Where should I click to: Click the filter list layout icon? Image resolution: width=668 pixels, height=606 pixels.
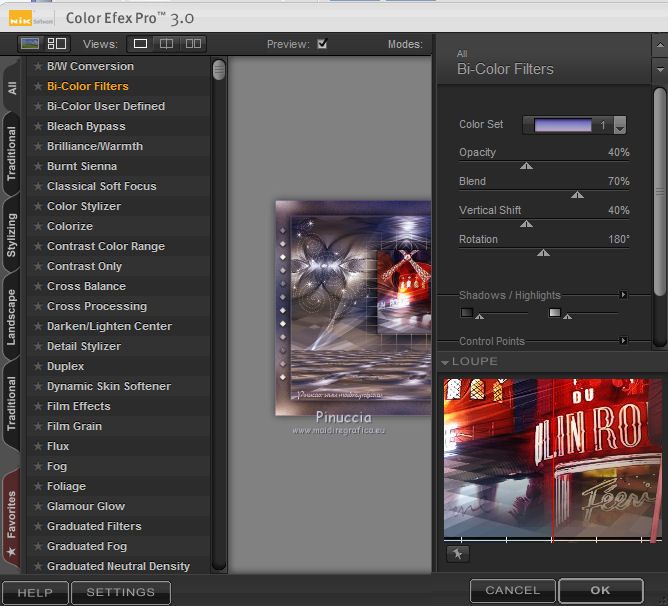[57, 44]
